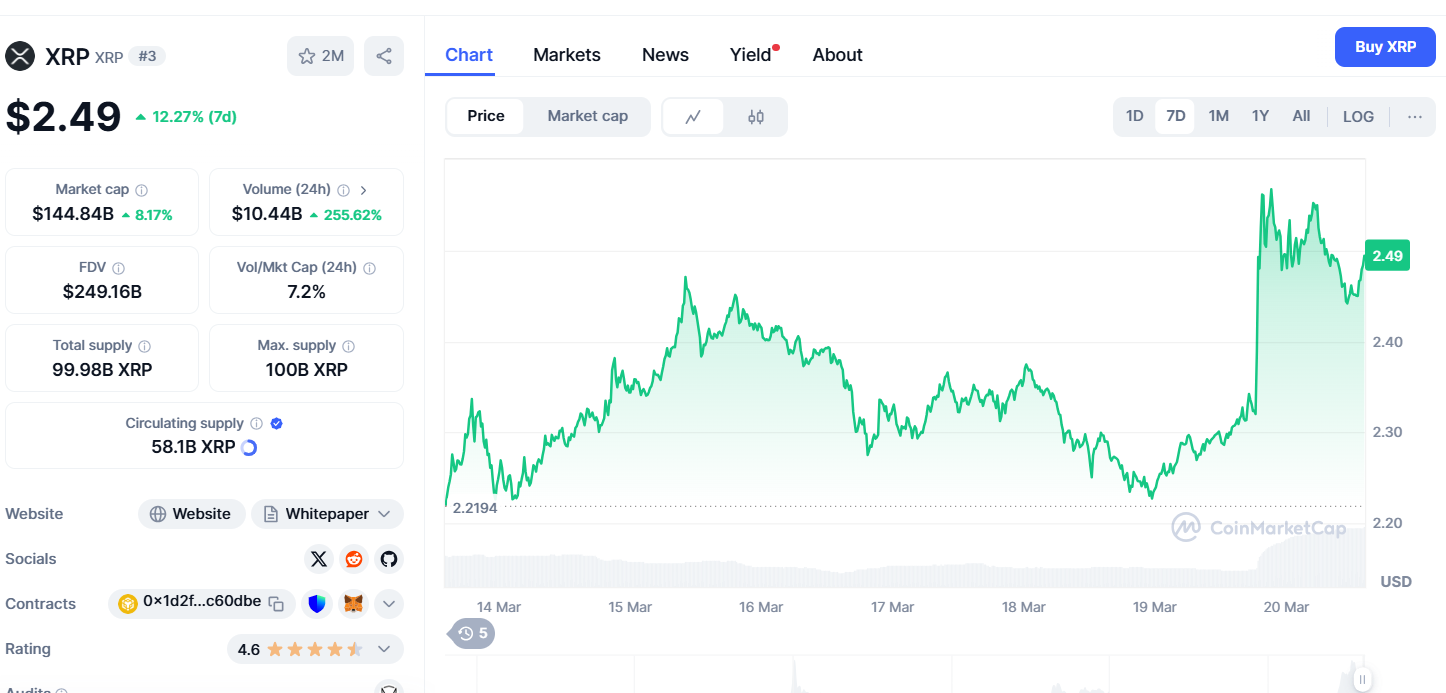
Task: Set chart range to 1D
Action: point(1134,116)
